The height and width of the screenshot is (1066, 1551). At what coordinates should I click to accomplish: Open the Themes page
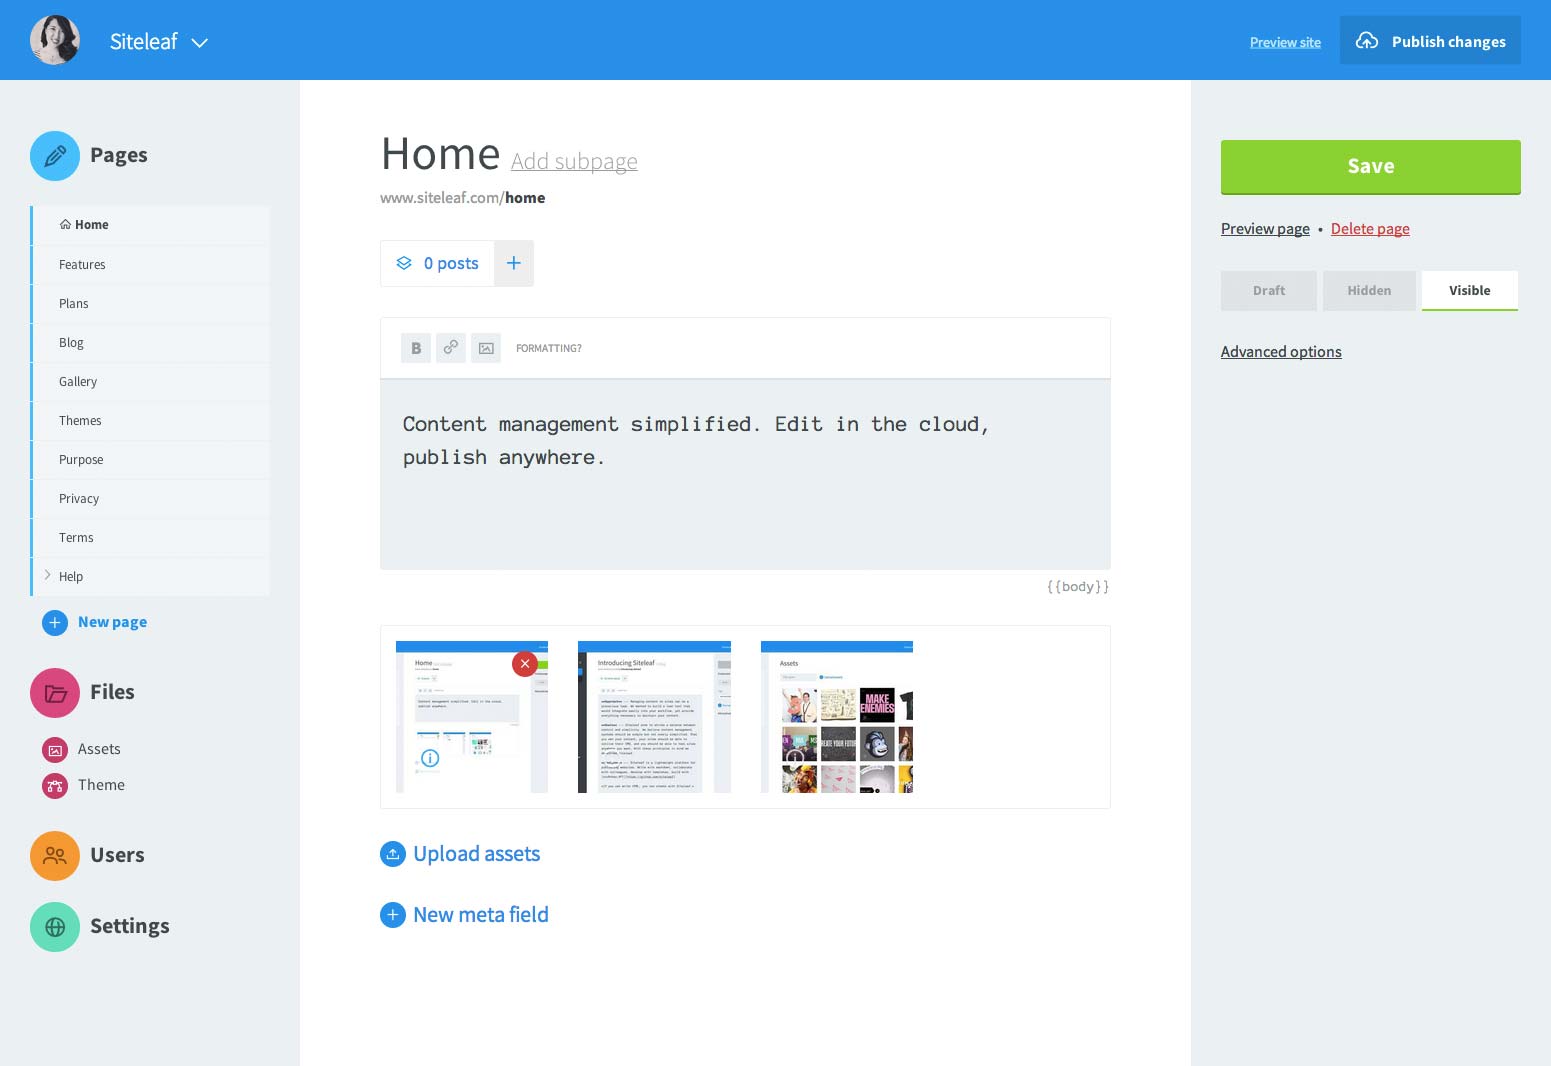(x=151, y=421)
